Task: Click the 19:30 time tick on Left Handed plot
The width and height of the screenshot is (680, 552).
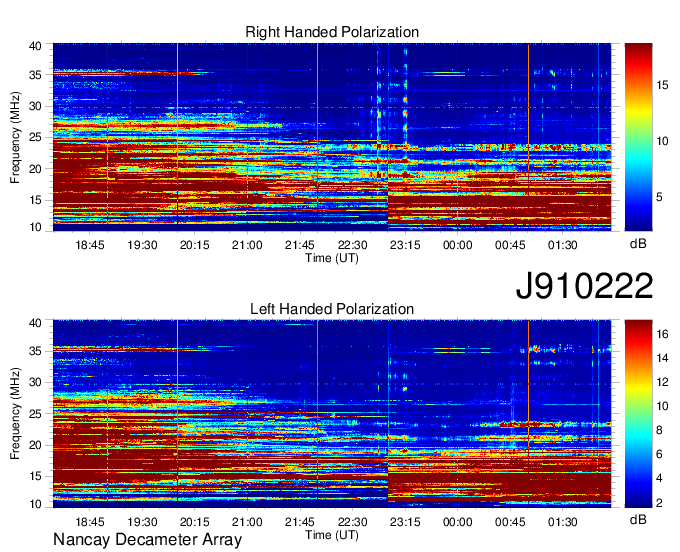Action: pyautogui.click(x=142, y=522)
